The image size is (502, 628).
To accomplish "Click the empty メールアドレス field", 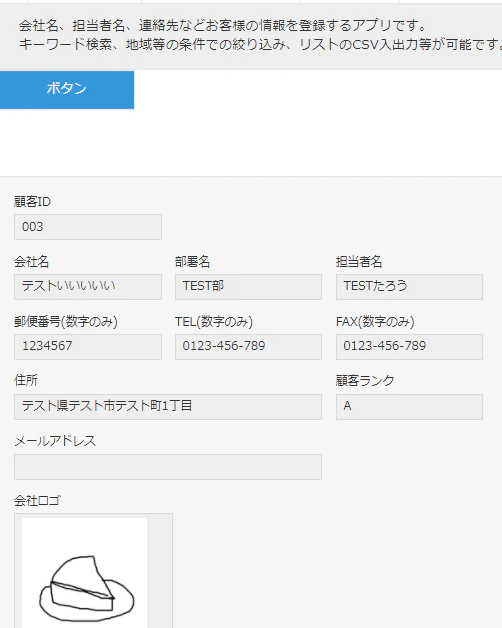I will pos(168,467).
